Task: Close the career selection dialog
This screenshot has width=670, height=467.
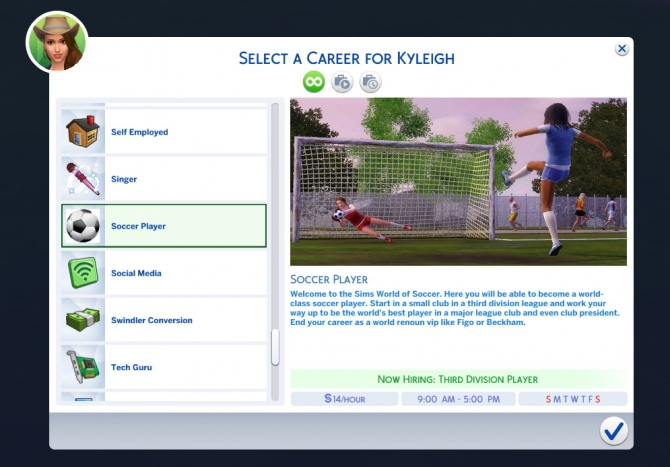Action: (622, 48)
